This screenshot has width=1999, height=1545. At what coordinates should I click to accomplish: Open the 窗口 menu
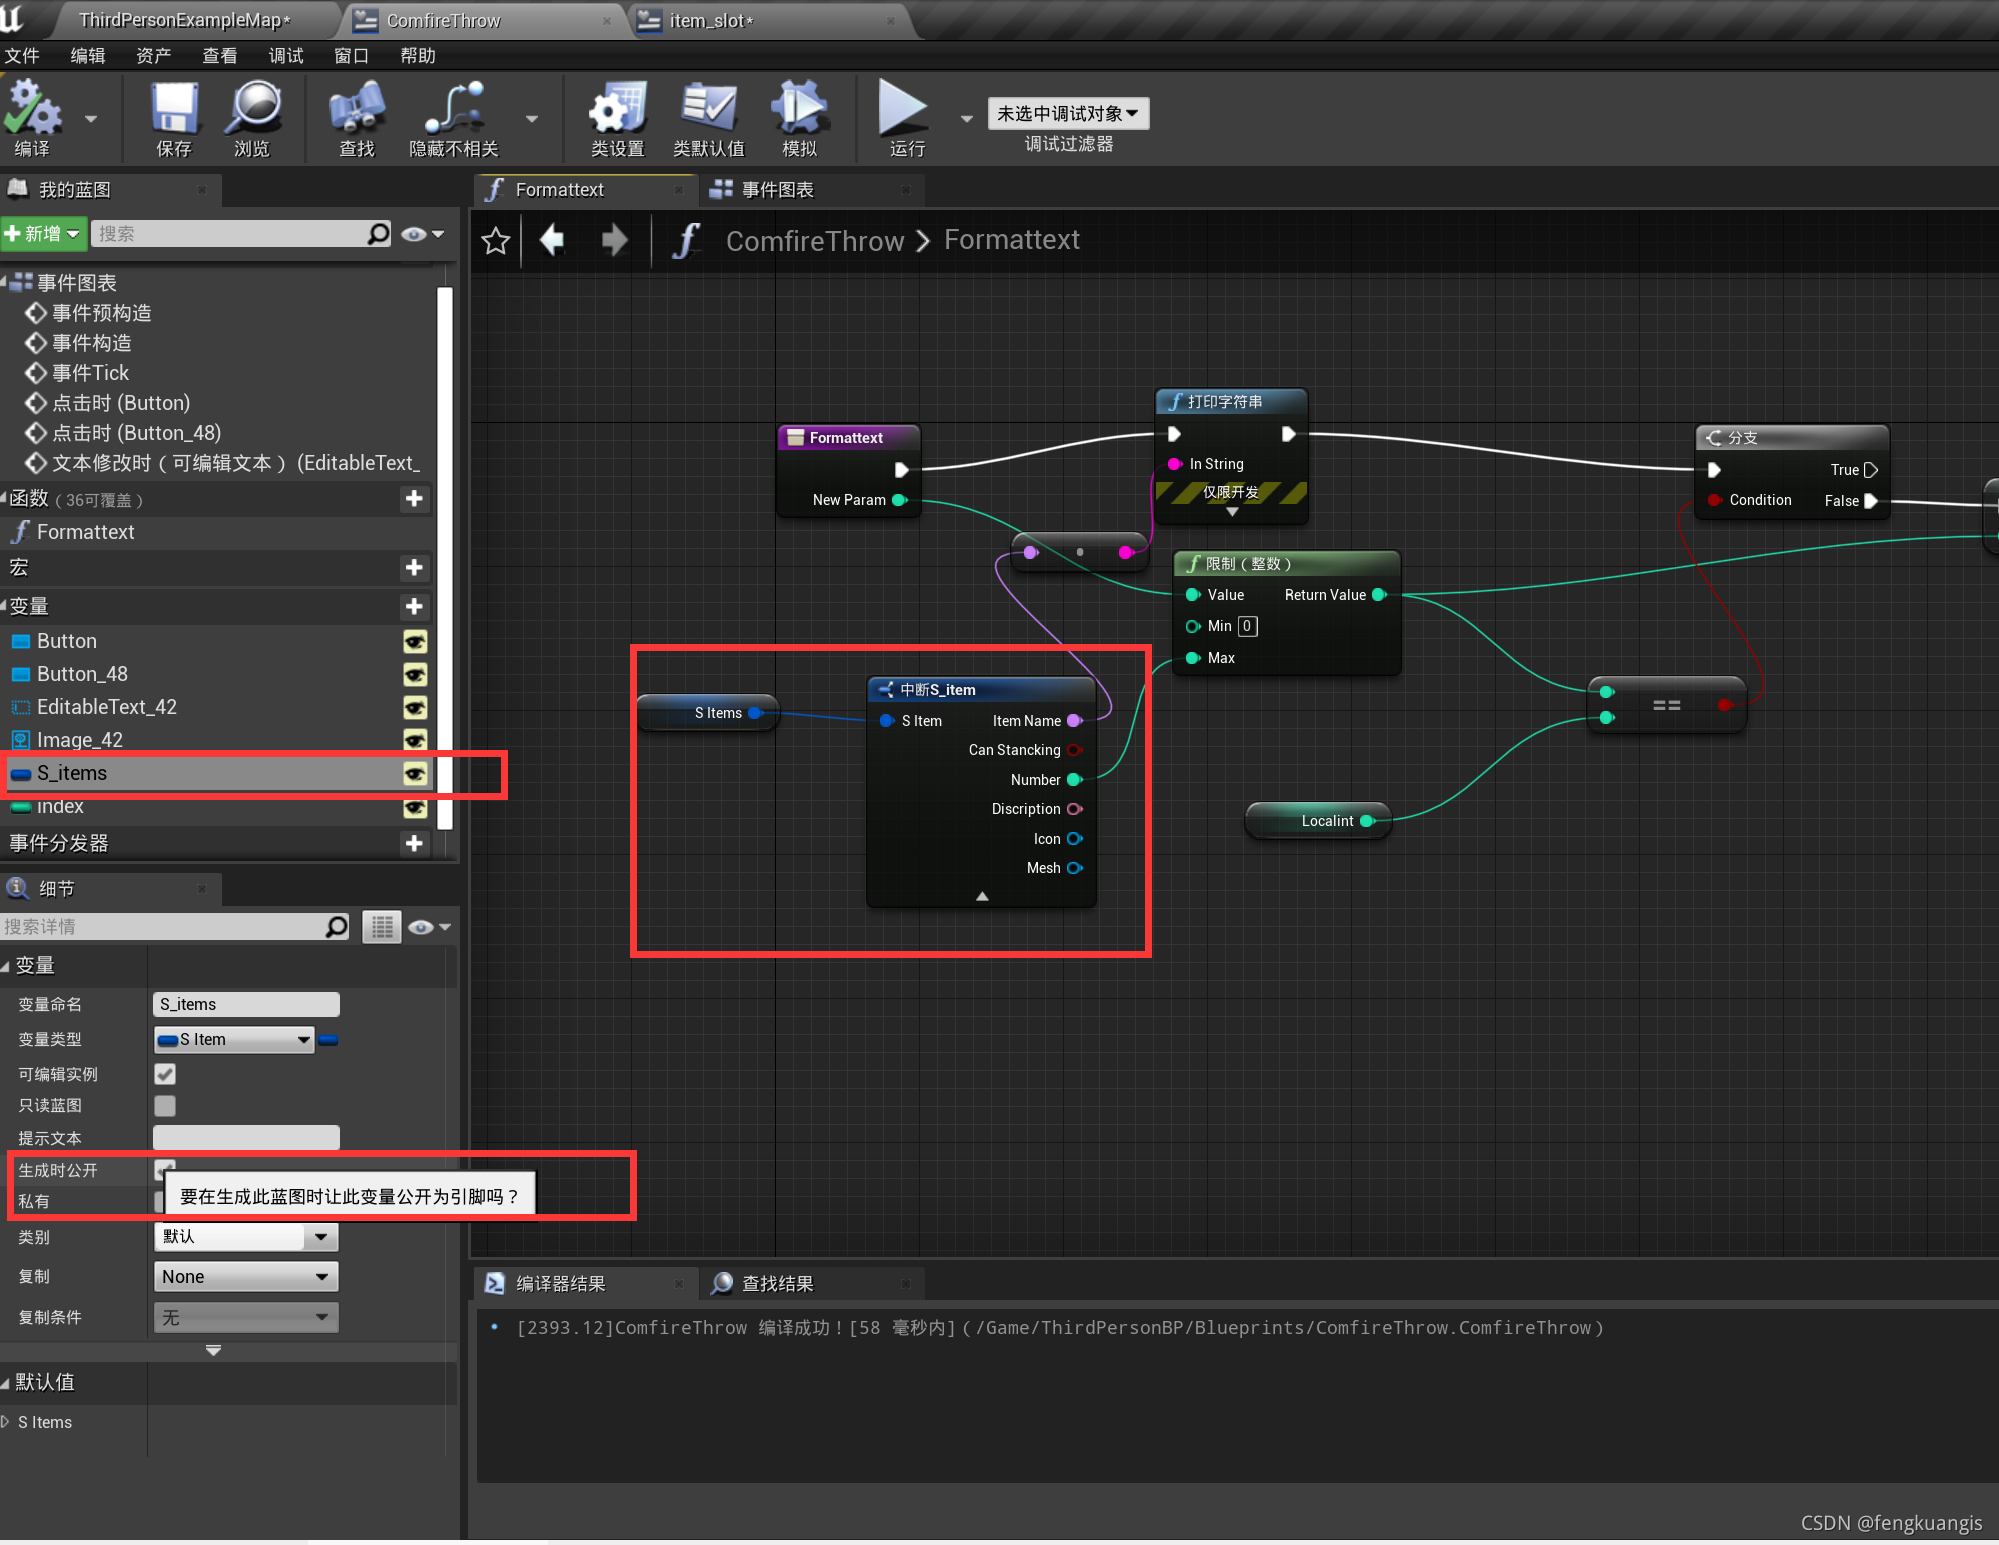coord(351,56)
